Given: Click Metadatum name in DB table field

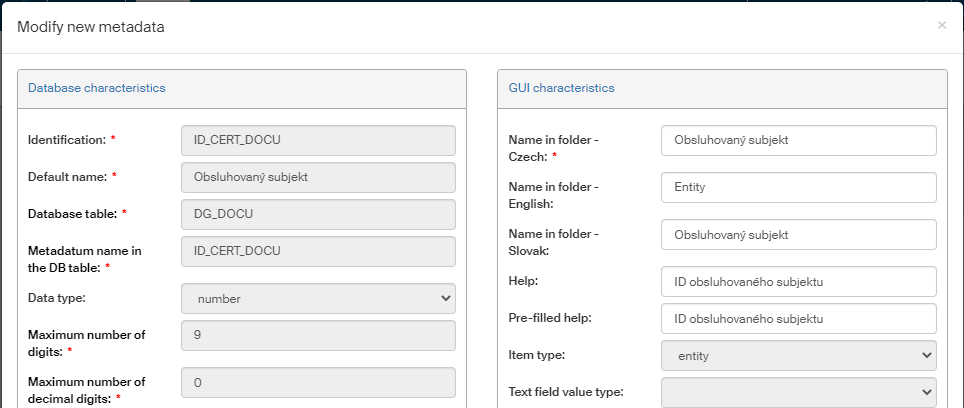Looking at the screenshot, I should click(318, 251).
